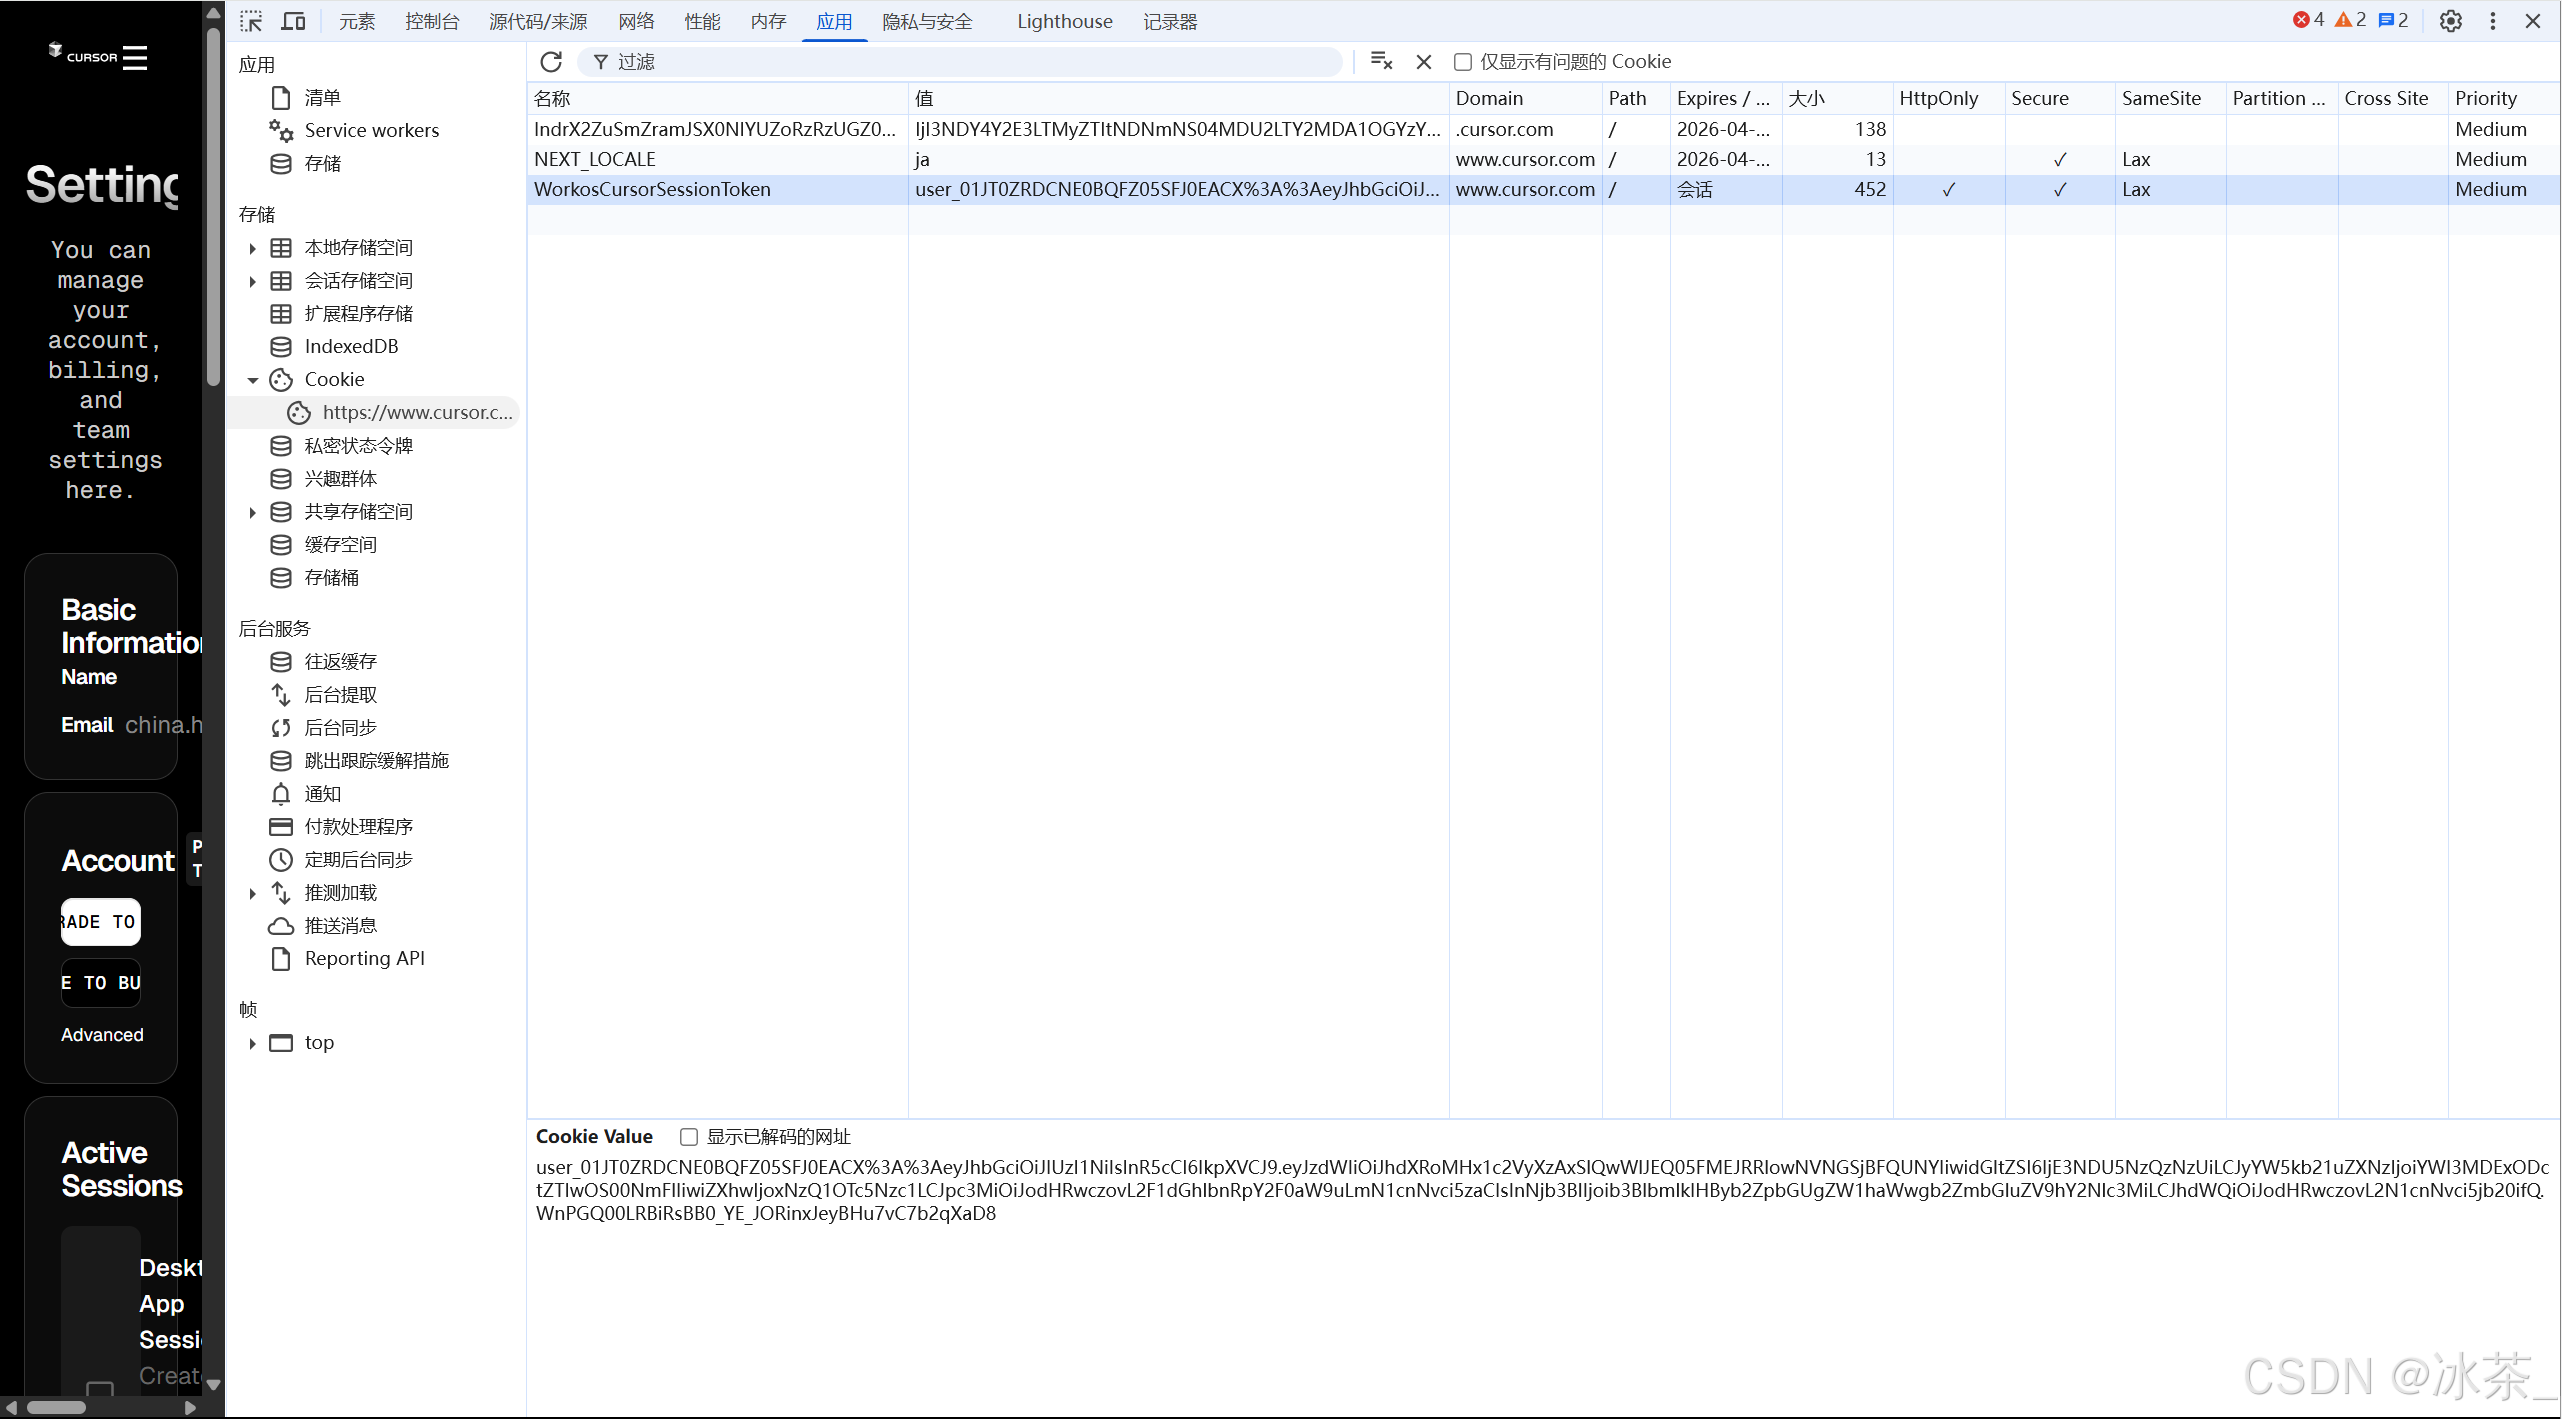This screenshot has height=1419, width=2562.
Task: Delete selected cookie with X icon
Action: (x=1424, y=62)
